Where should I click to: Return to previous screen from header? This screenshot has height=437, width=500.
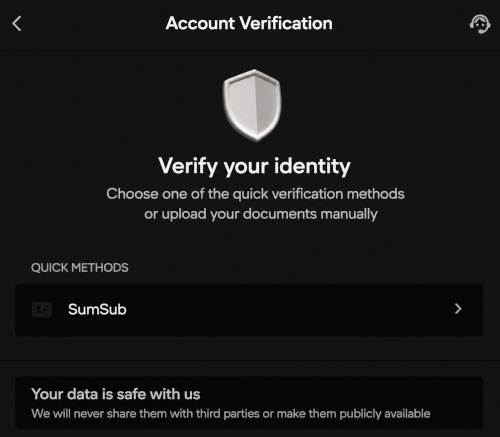click(x=17, y=24)
